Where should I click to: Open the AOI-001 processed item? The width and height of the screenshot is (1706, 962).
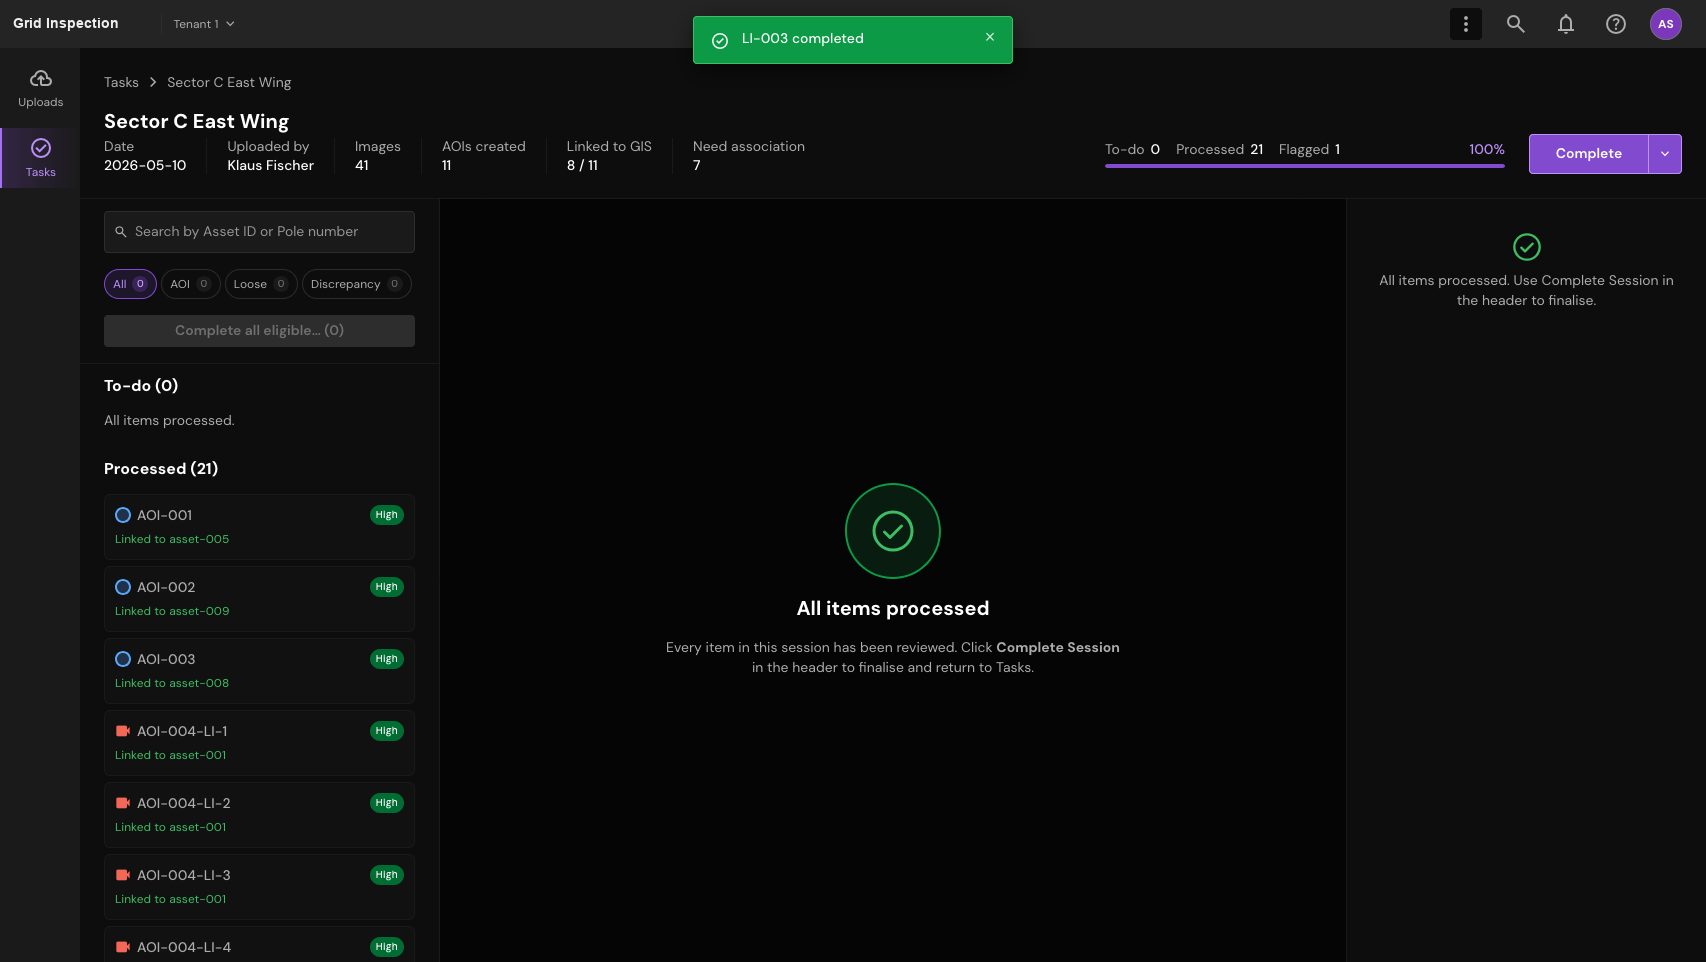click(x=259, y=527)
